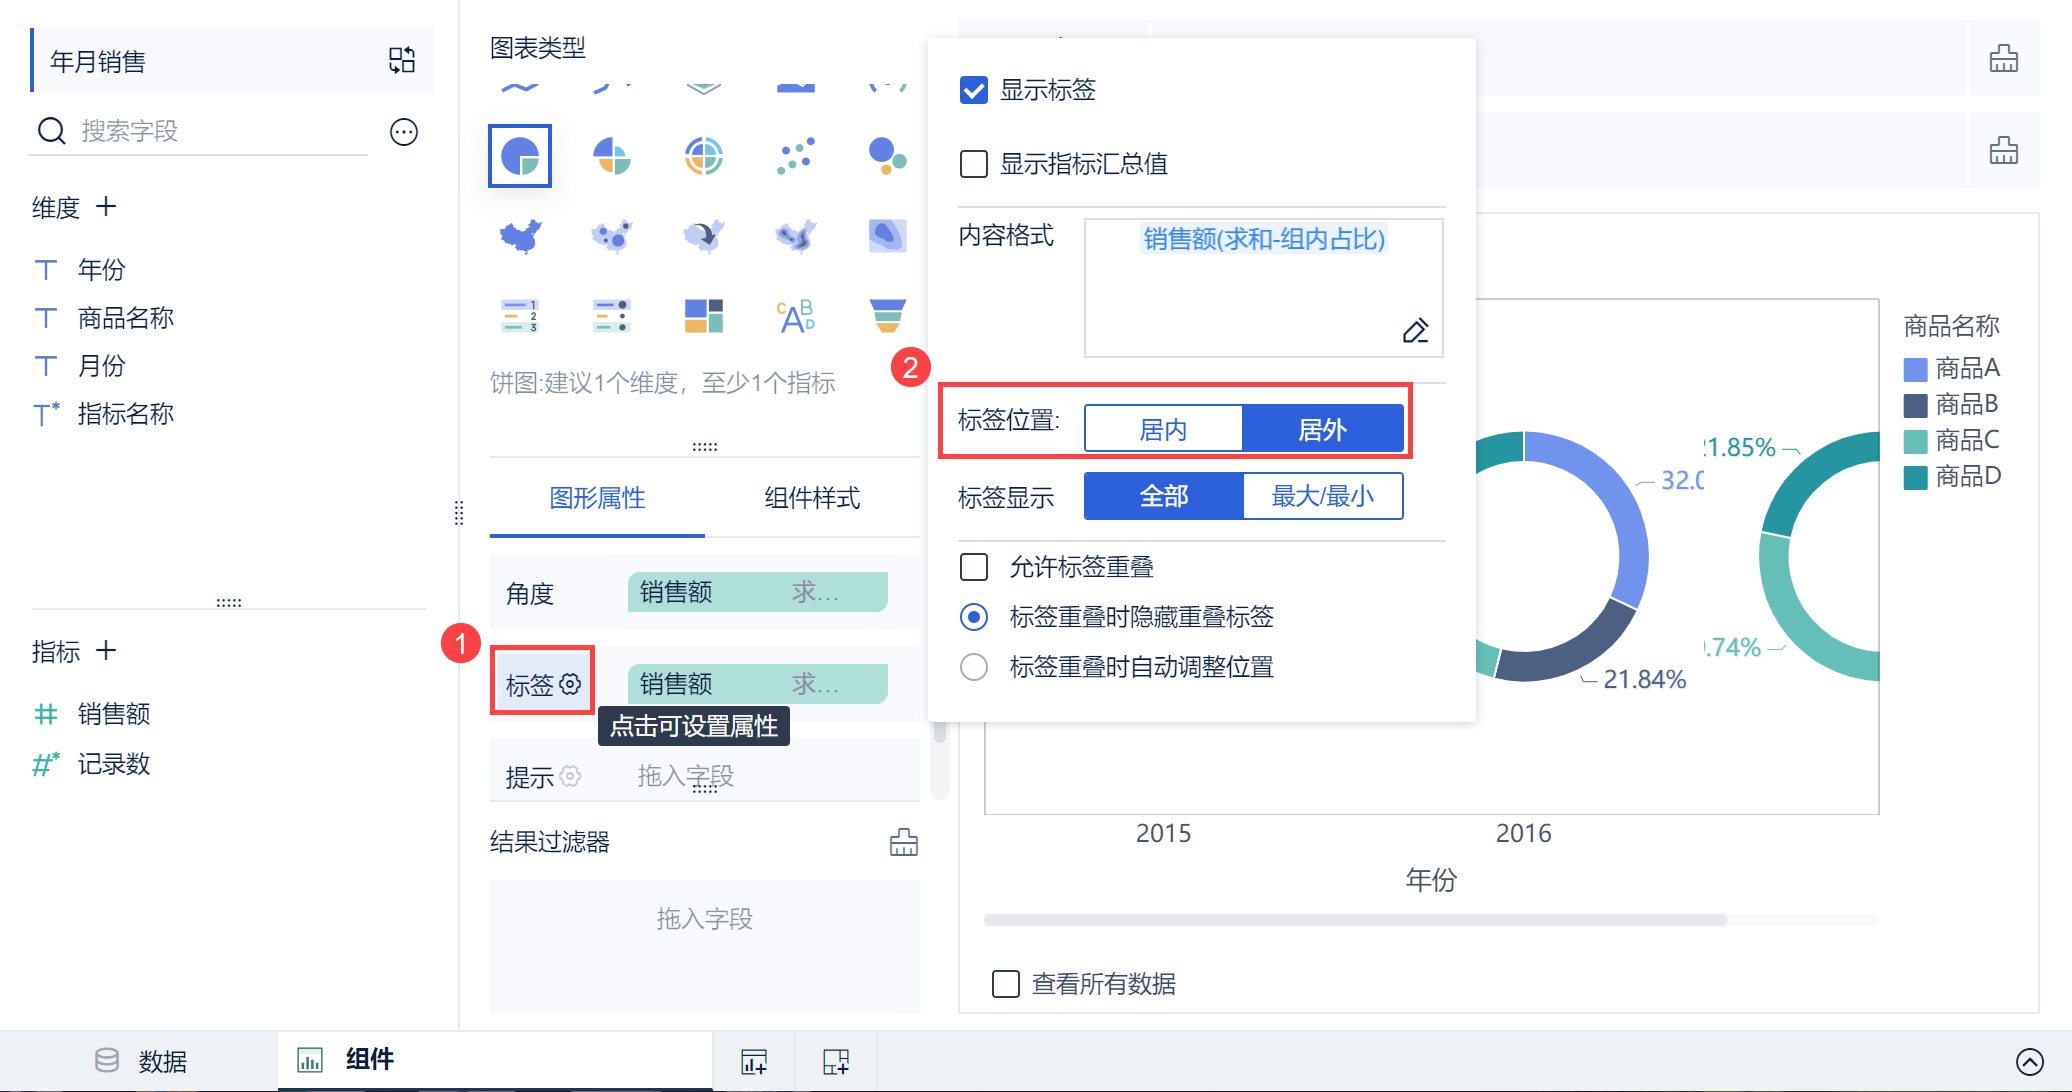Select the pie chart type icon
The image size is (2072, 1092).
pos(520,156)
